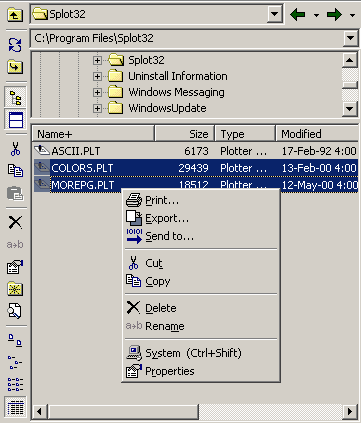The image size is (361, 423).
Task: Click the refresh arrows icon in sidebar
Action: pyautogui.click(x=15, y=45)
